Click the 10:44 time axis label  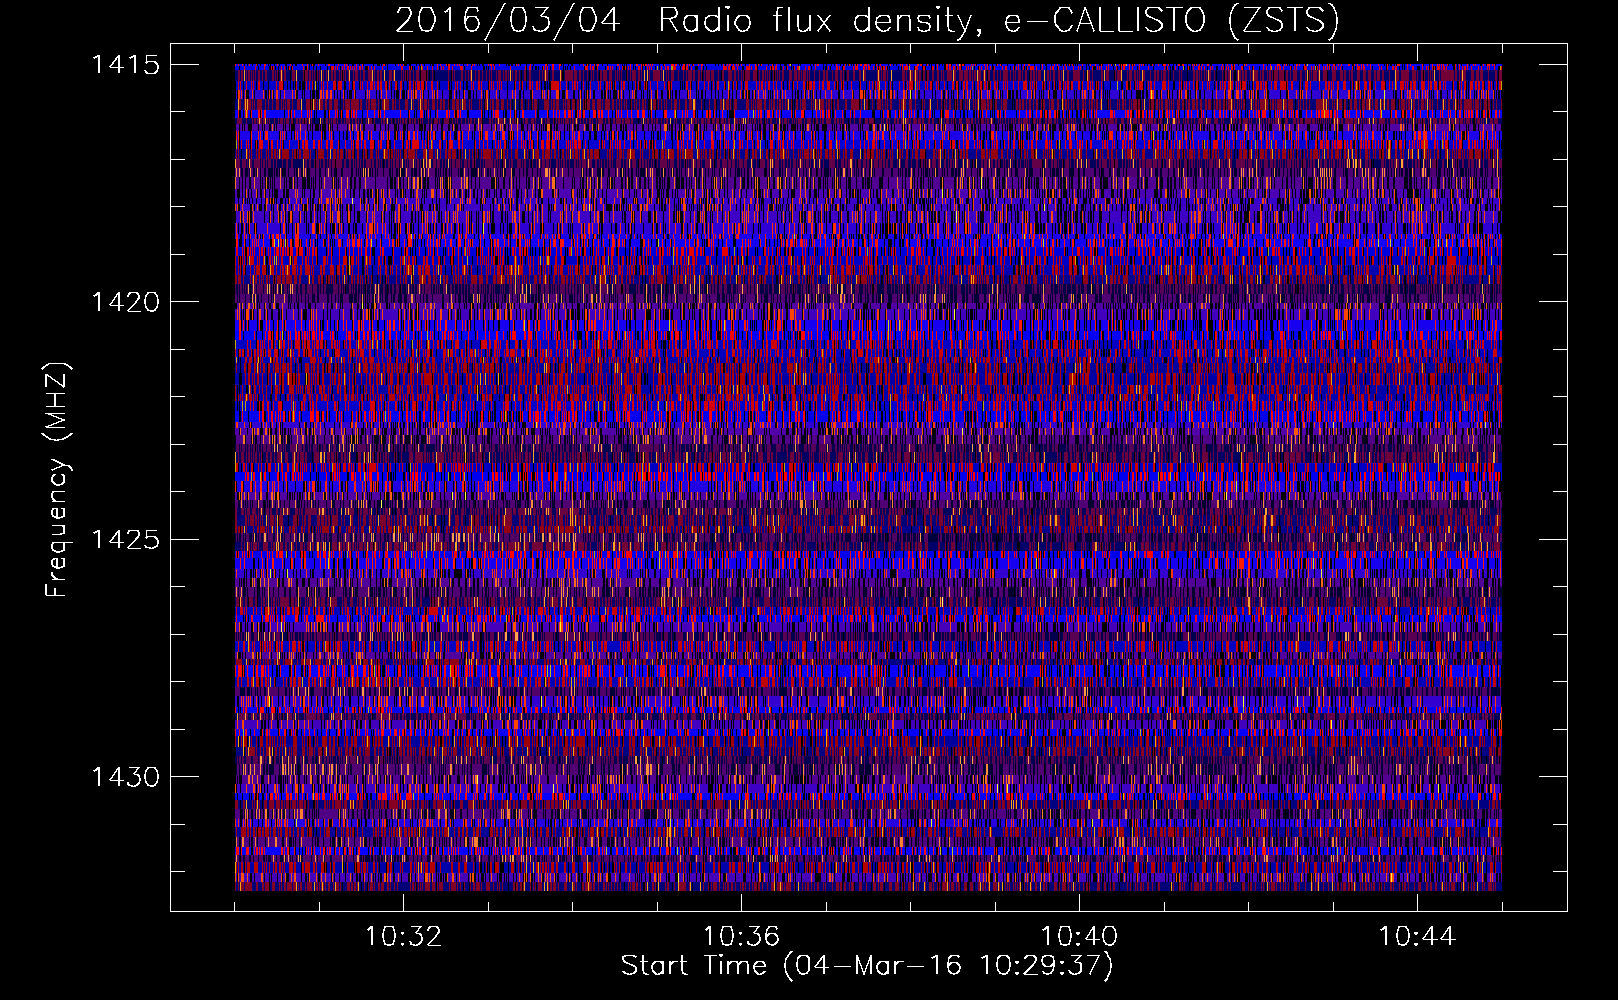pyautogui.click(x=1417, y=937)
